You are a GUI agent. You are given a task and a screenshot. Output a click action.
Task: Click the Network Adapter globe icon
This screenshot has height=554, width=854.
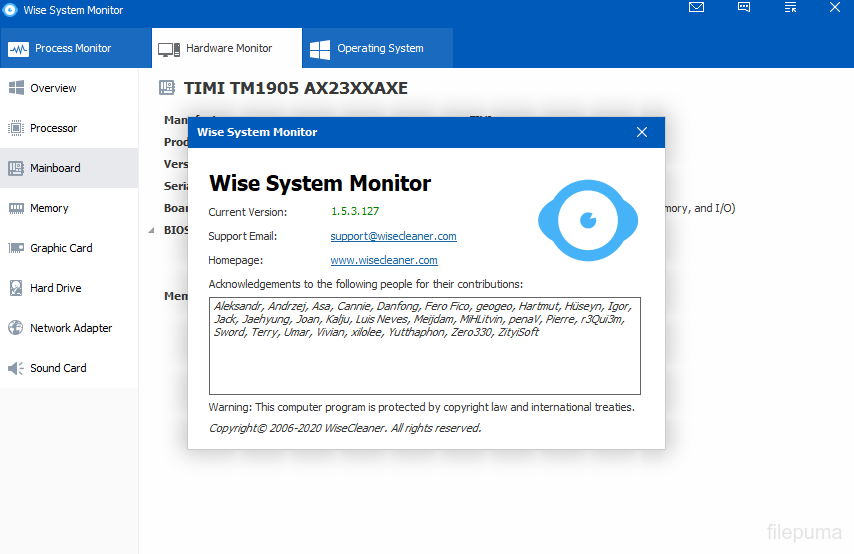[x=16, y=328]
